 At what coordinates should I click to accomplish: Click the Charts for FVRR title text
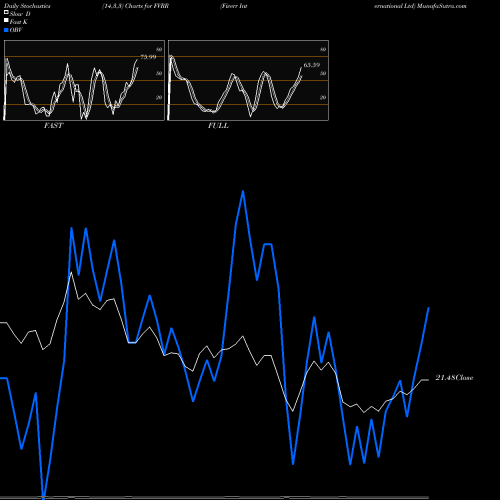tap(147, 6)
